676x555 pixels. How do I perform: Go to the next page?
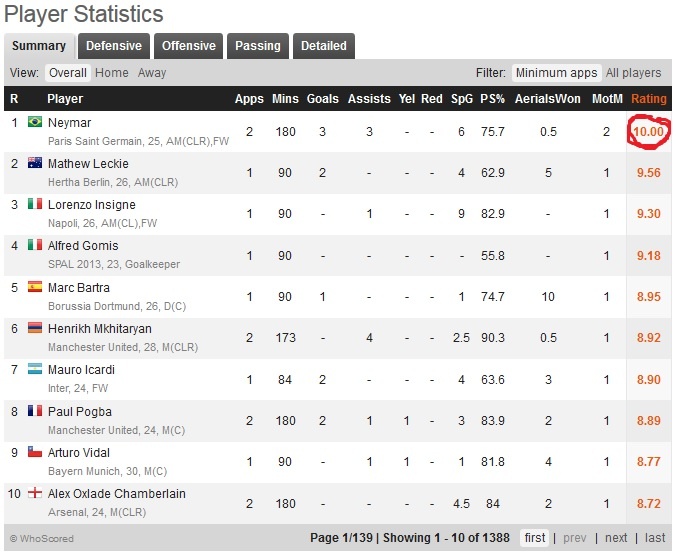[617, 538]
